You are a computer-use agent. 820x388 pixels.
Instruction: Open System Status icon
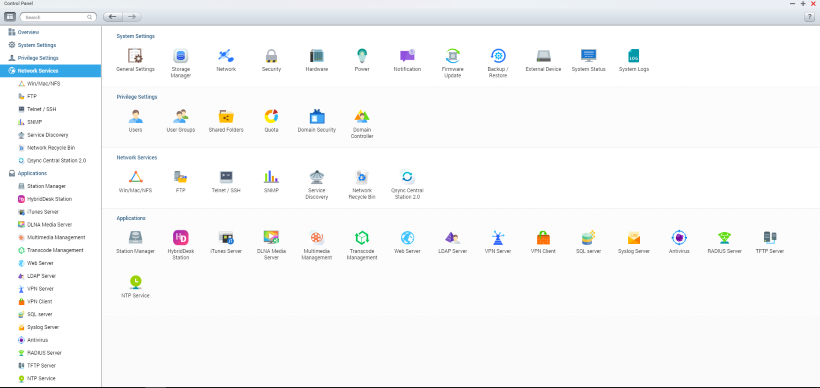588,56
